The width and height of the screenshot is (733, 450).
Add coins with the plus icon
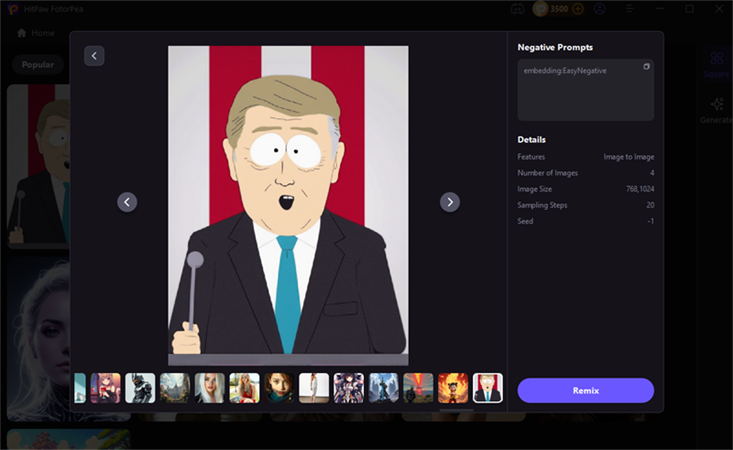578,9
